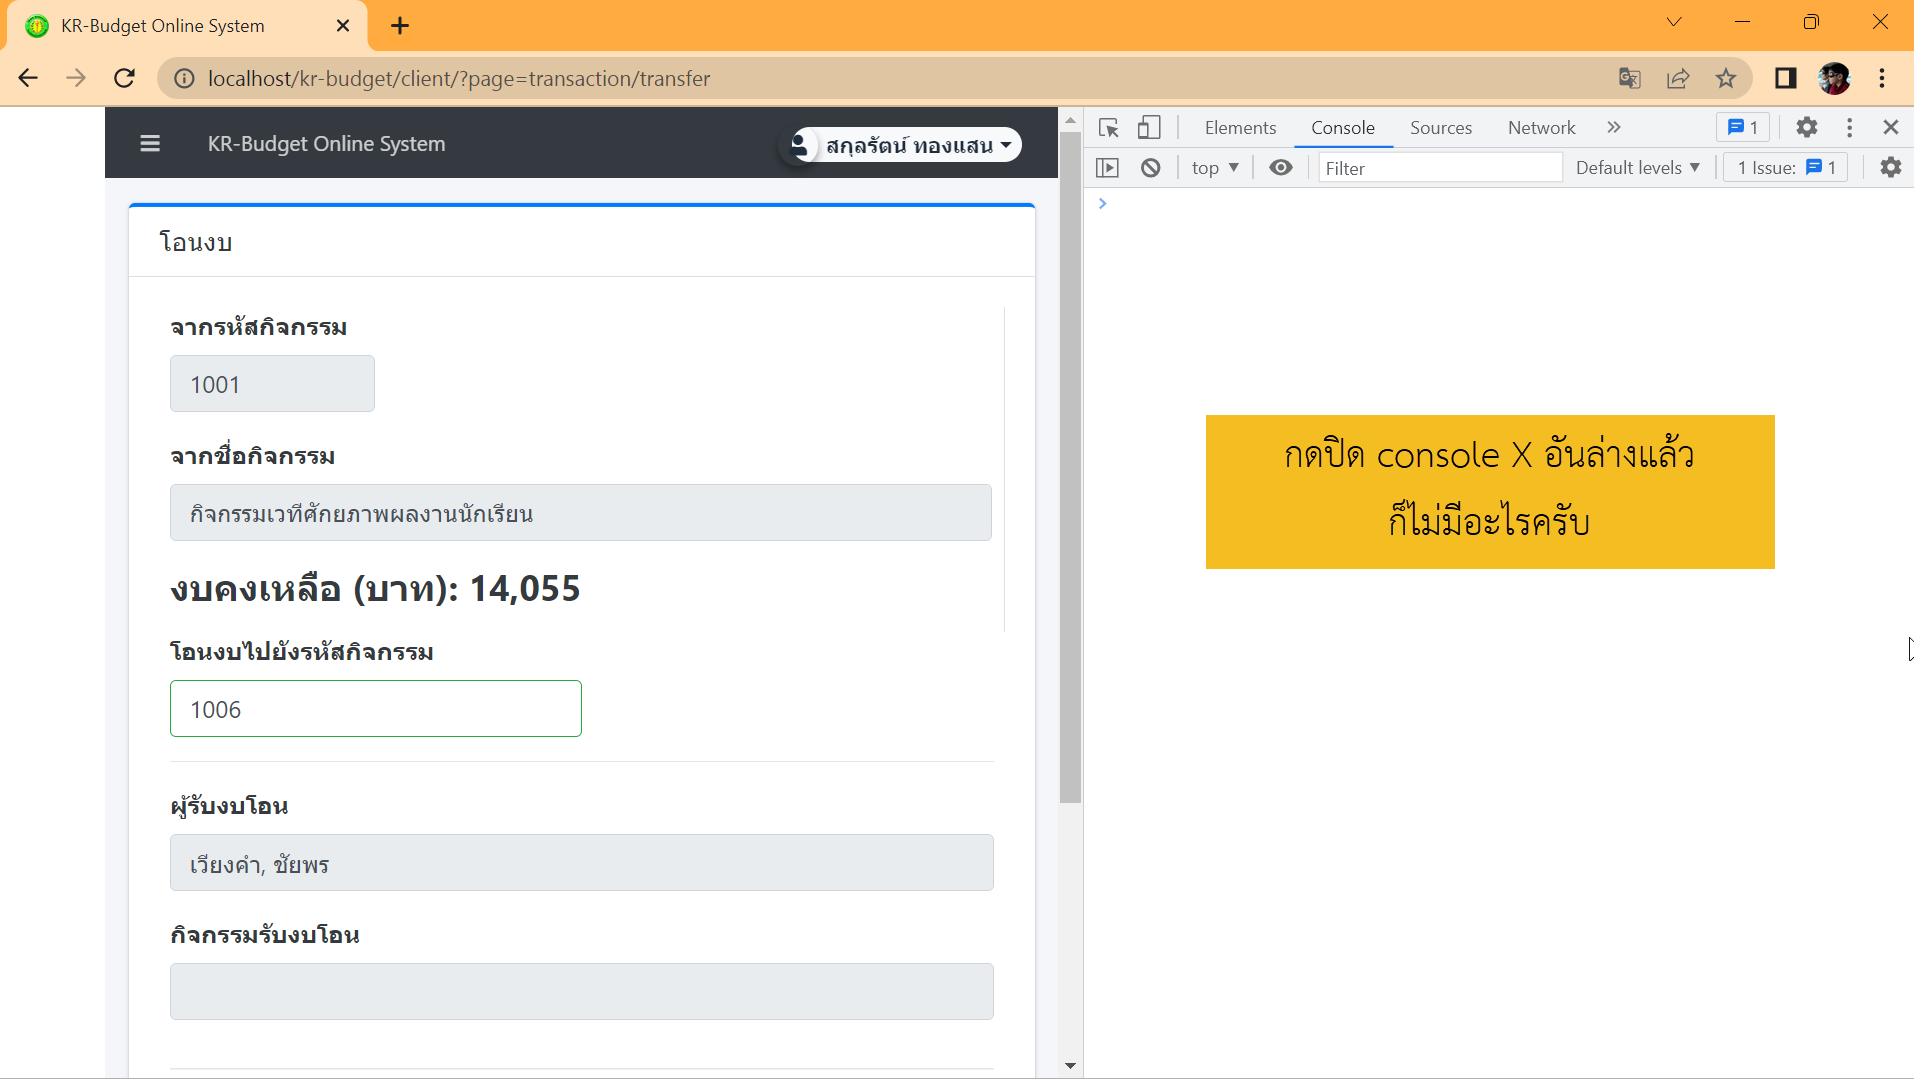Open user account dropdown สกุลรัตน์ ทองแสน
The image size is (1914, 1079).
pyautogui.click(x=907, y=145)
